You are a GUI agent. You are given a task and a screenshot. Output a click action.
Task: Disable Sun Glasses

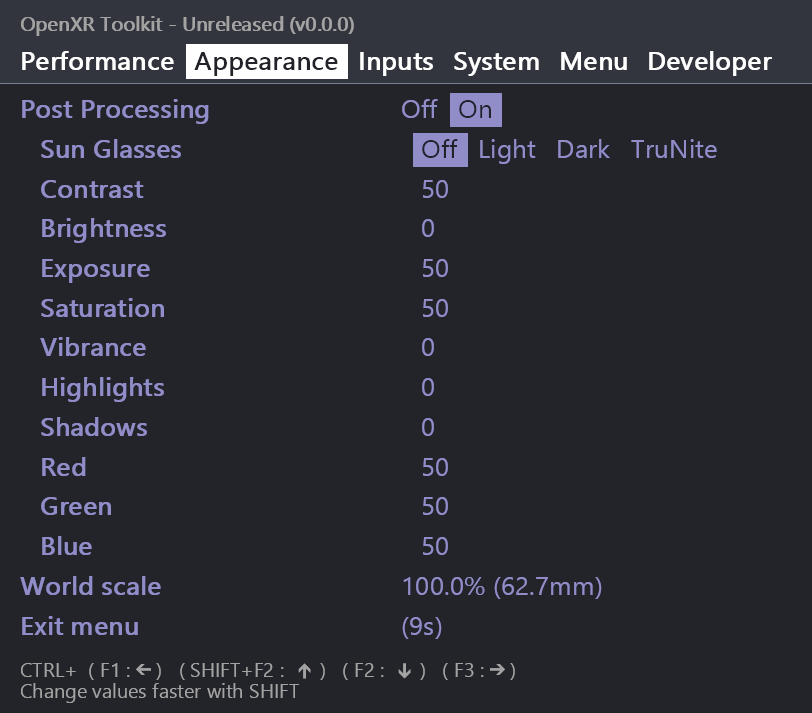pos(438,149)
